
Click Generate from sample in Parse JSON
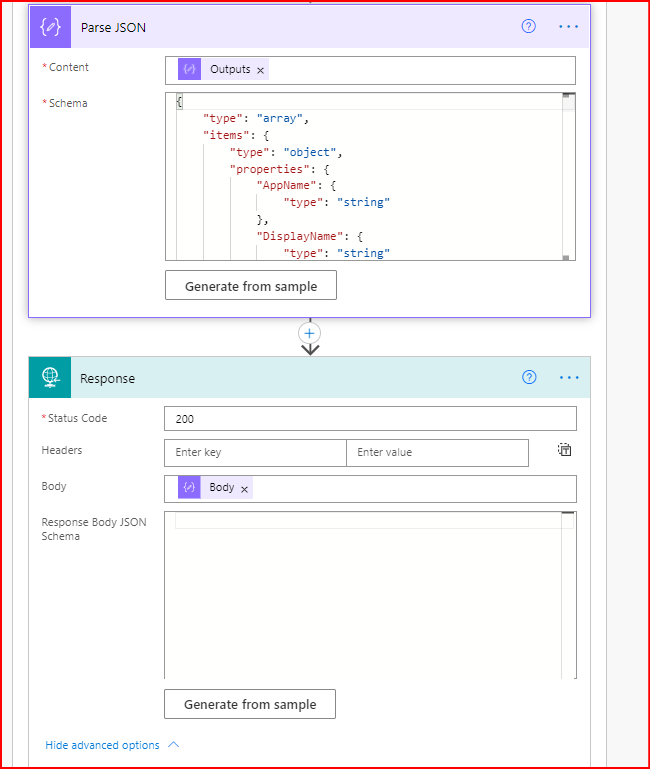pyautogui.click(x=251, y=286)
